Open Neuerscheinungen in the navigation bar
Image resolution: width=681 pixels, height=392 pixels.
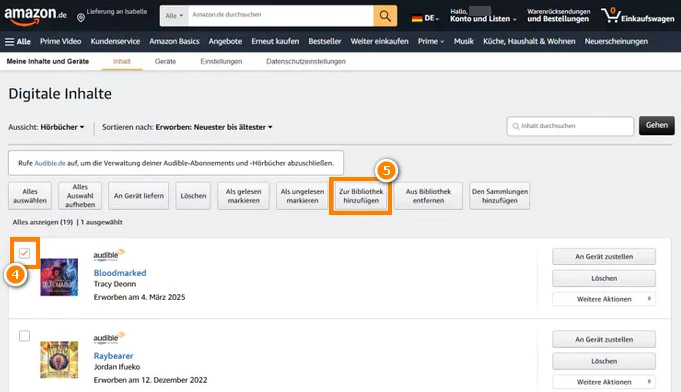616,41
